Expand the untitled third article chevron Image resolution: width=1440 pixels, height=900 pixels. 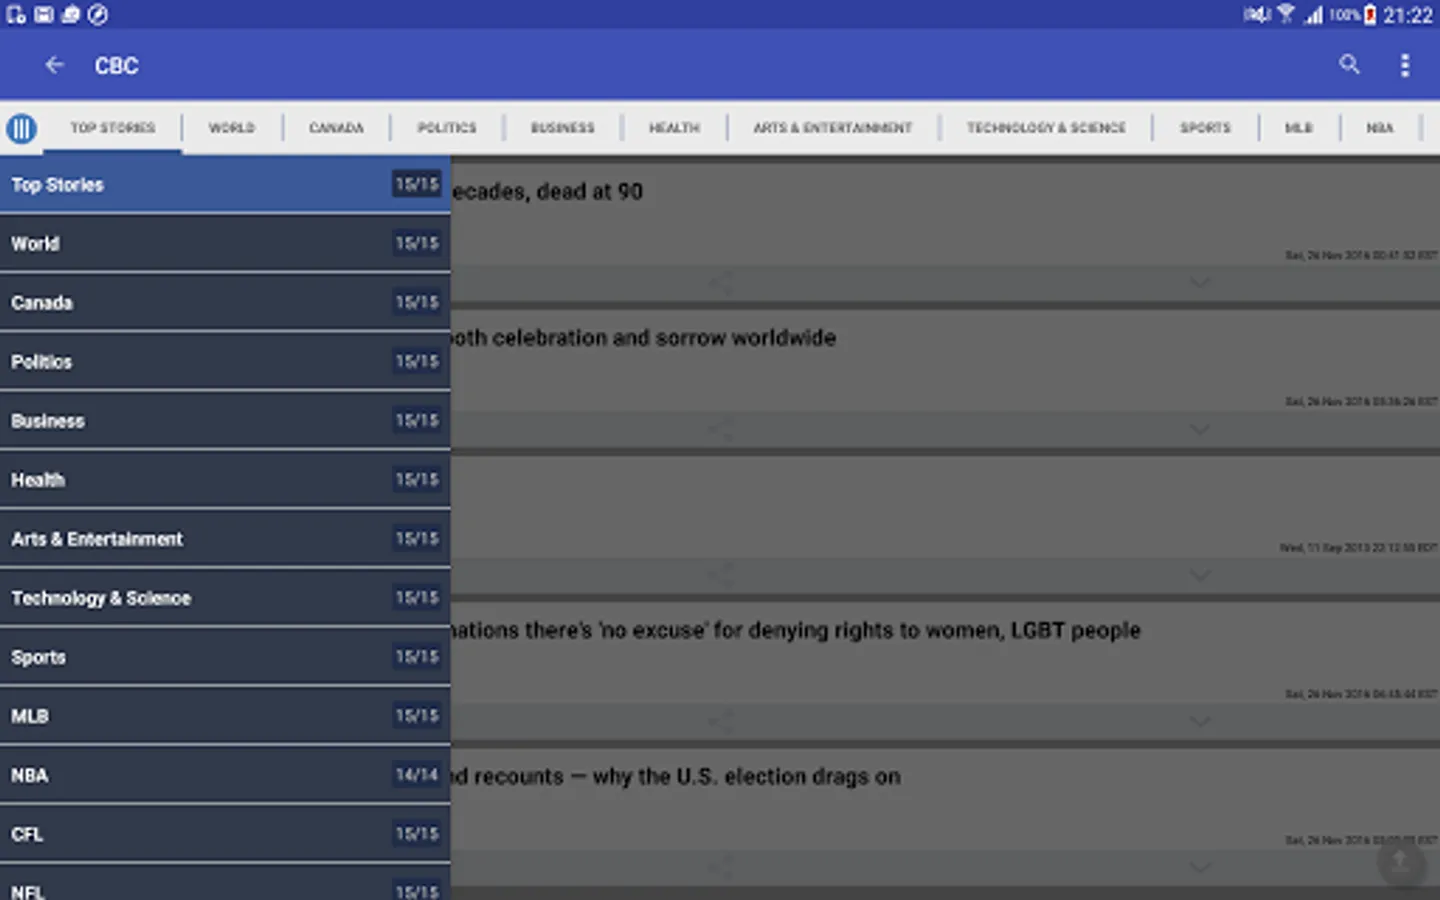(1199, 576)
